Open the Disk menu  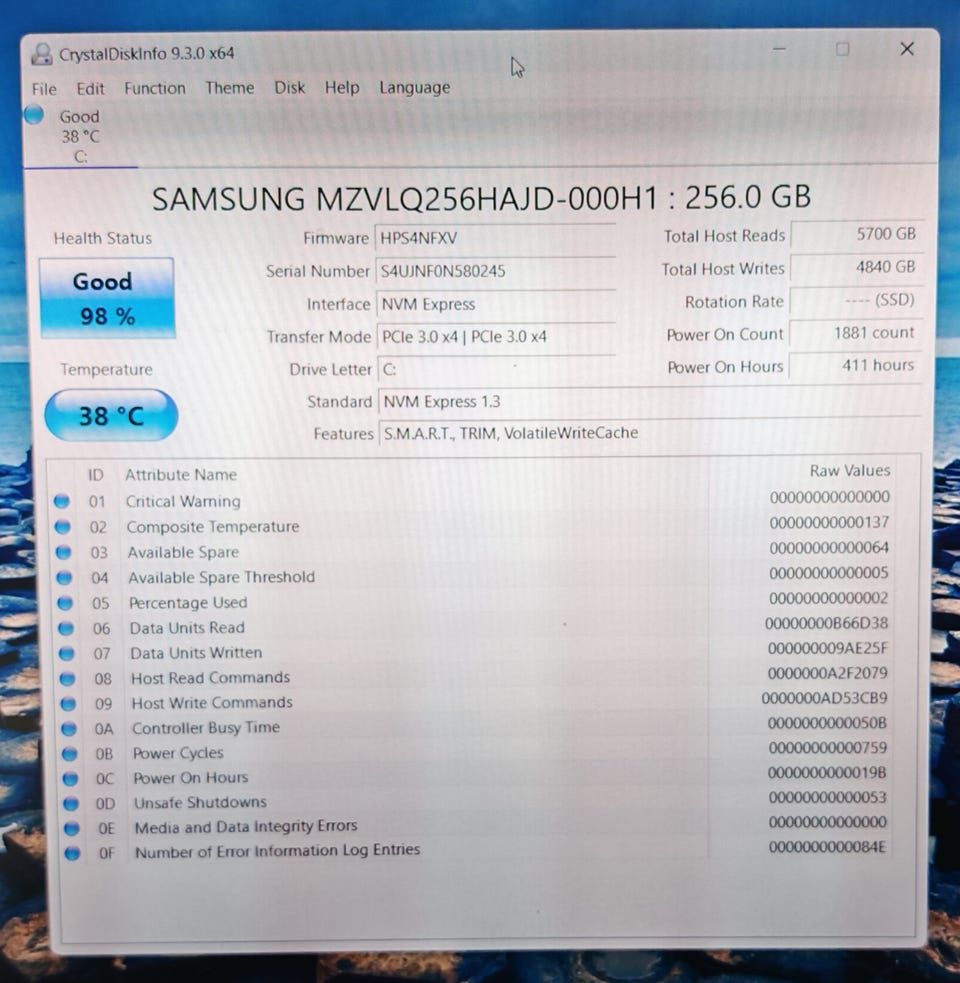pyautogui.click(x=290, y=87)
